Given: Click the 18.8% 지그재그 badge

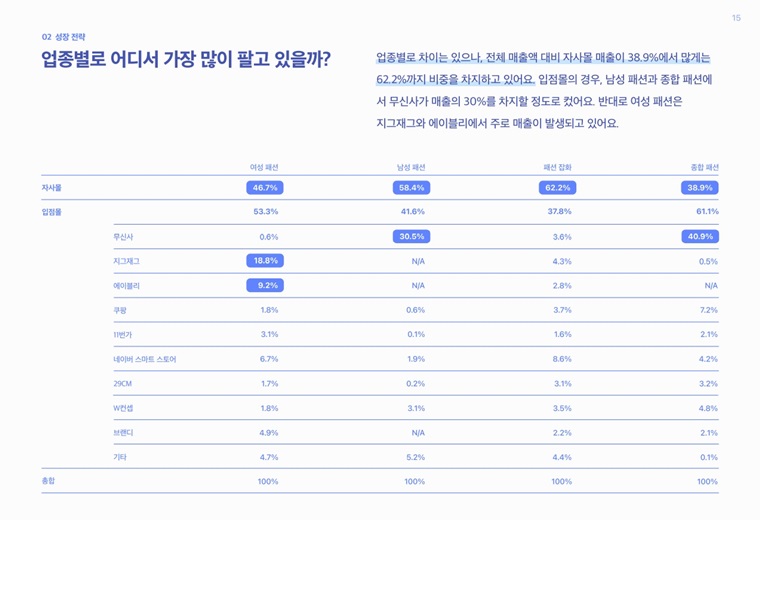Looking at the screenshot, I should [x=265, y=261].
